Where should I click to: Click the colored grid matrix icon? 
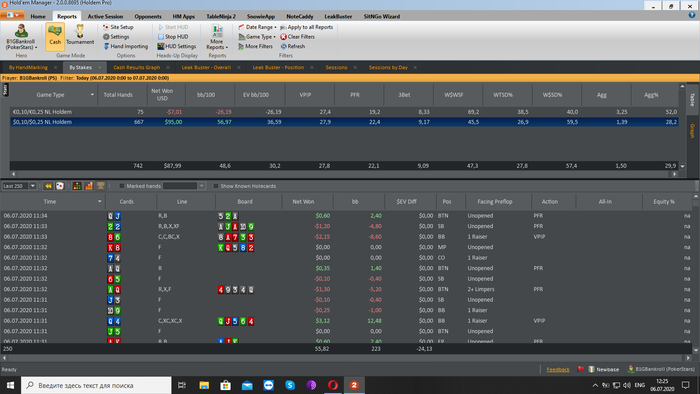tap(77, 186)
